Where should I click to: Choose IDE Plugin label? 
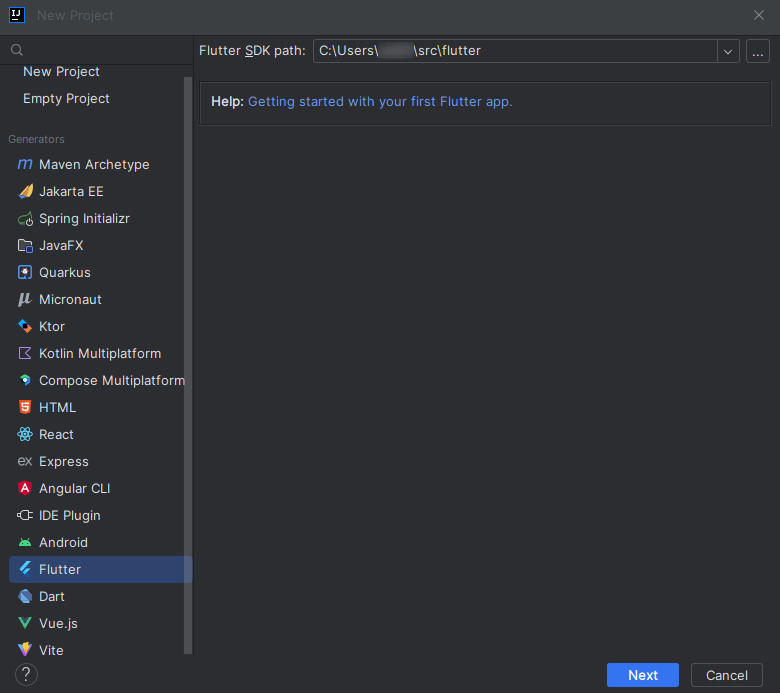pyautogui.click(x=70, y=515)
